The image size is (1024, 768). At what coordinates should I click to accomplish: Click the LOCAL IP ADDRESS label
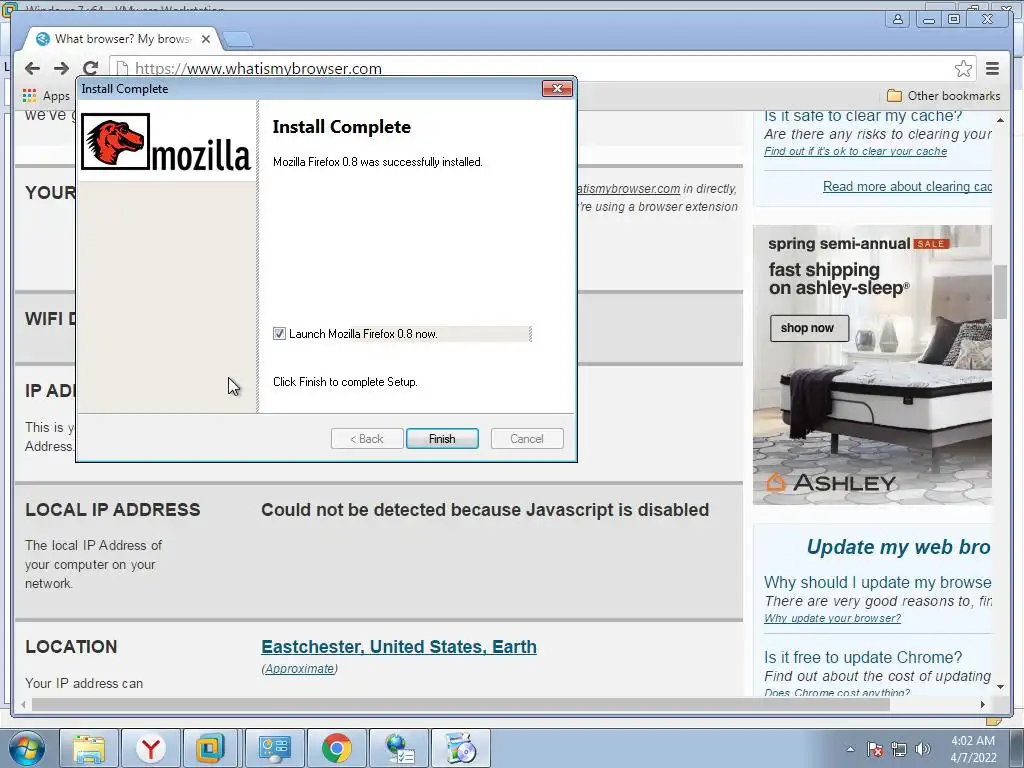113,509
